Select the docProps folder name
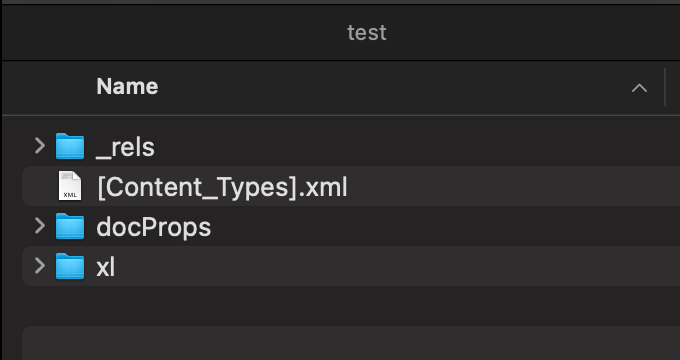The image size is (680, 360). point(154,227)
